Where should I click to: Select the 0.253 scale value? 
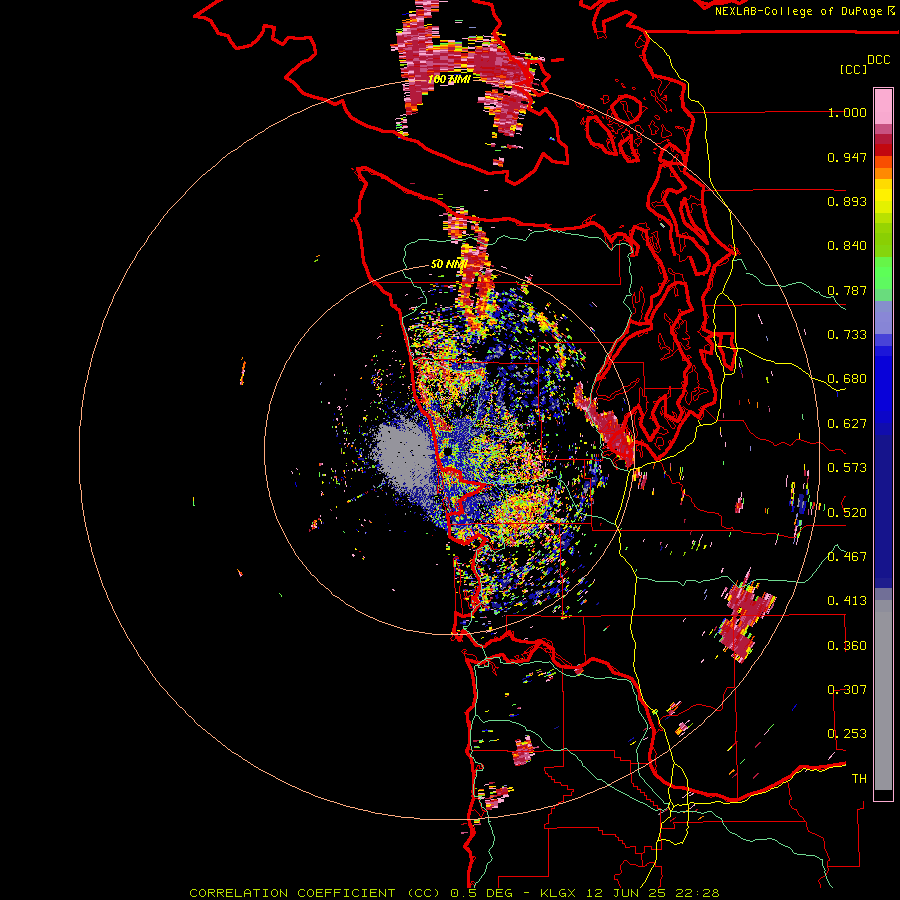847,734
